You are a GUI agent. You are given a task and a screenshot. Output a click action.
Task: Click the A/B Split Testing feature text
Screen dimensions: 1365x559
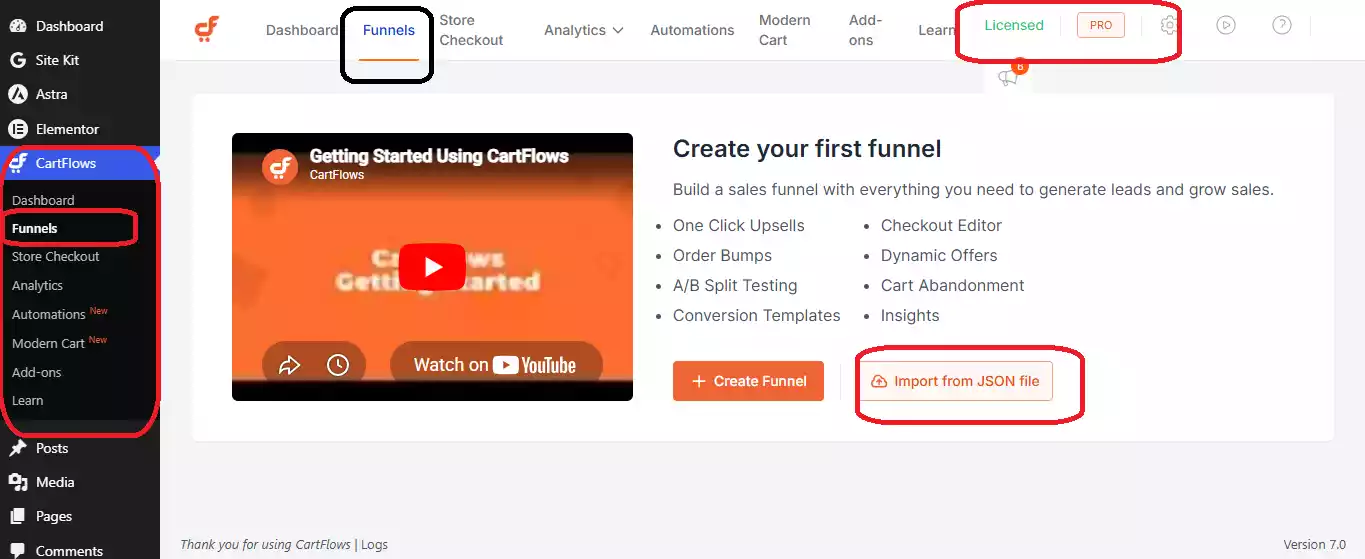coord(735,285)
